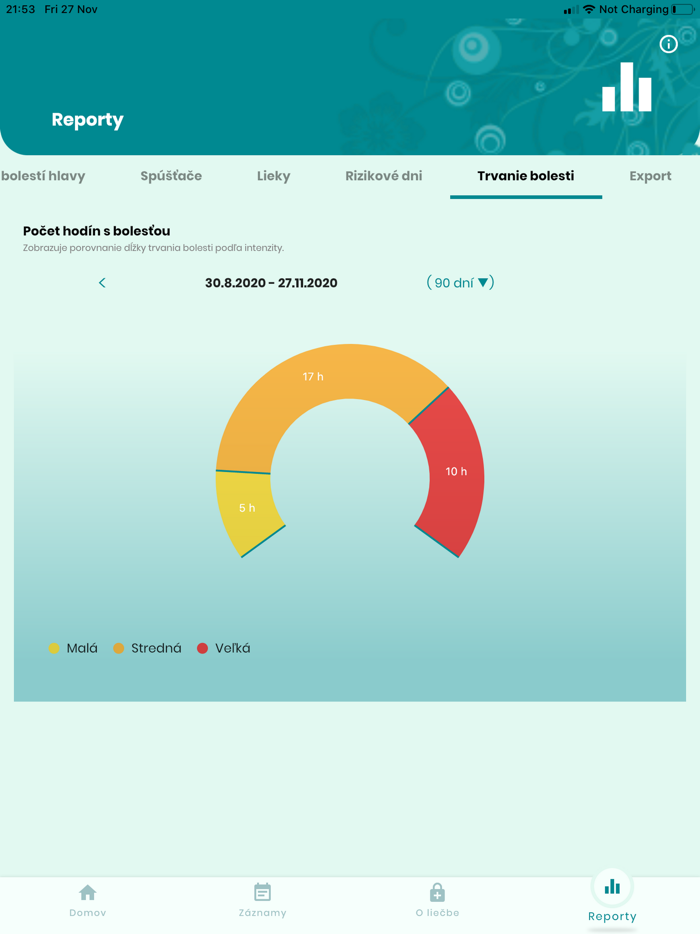Open the O liečbe lock icon
The height and width of the screenshot is (934, 700).
tap(437, 892)
